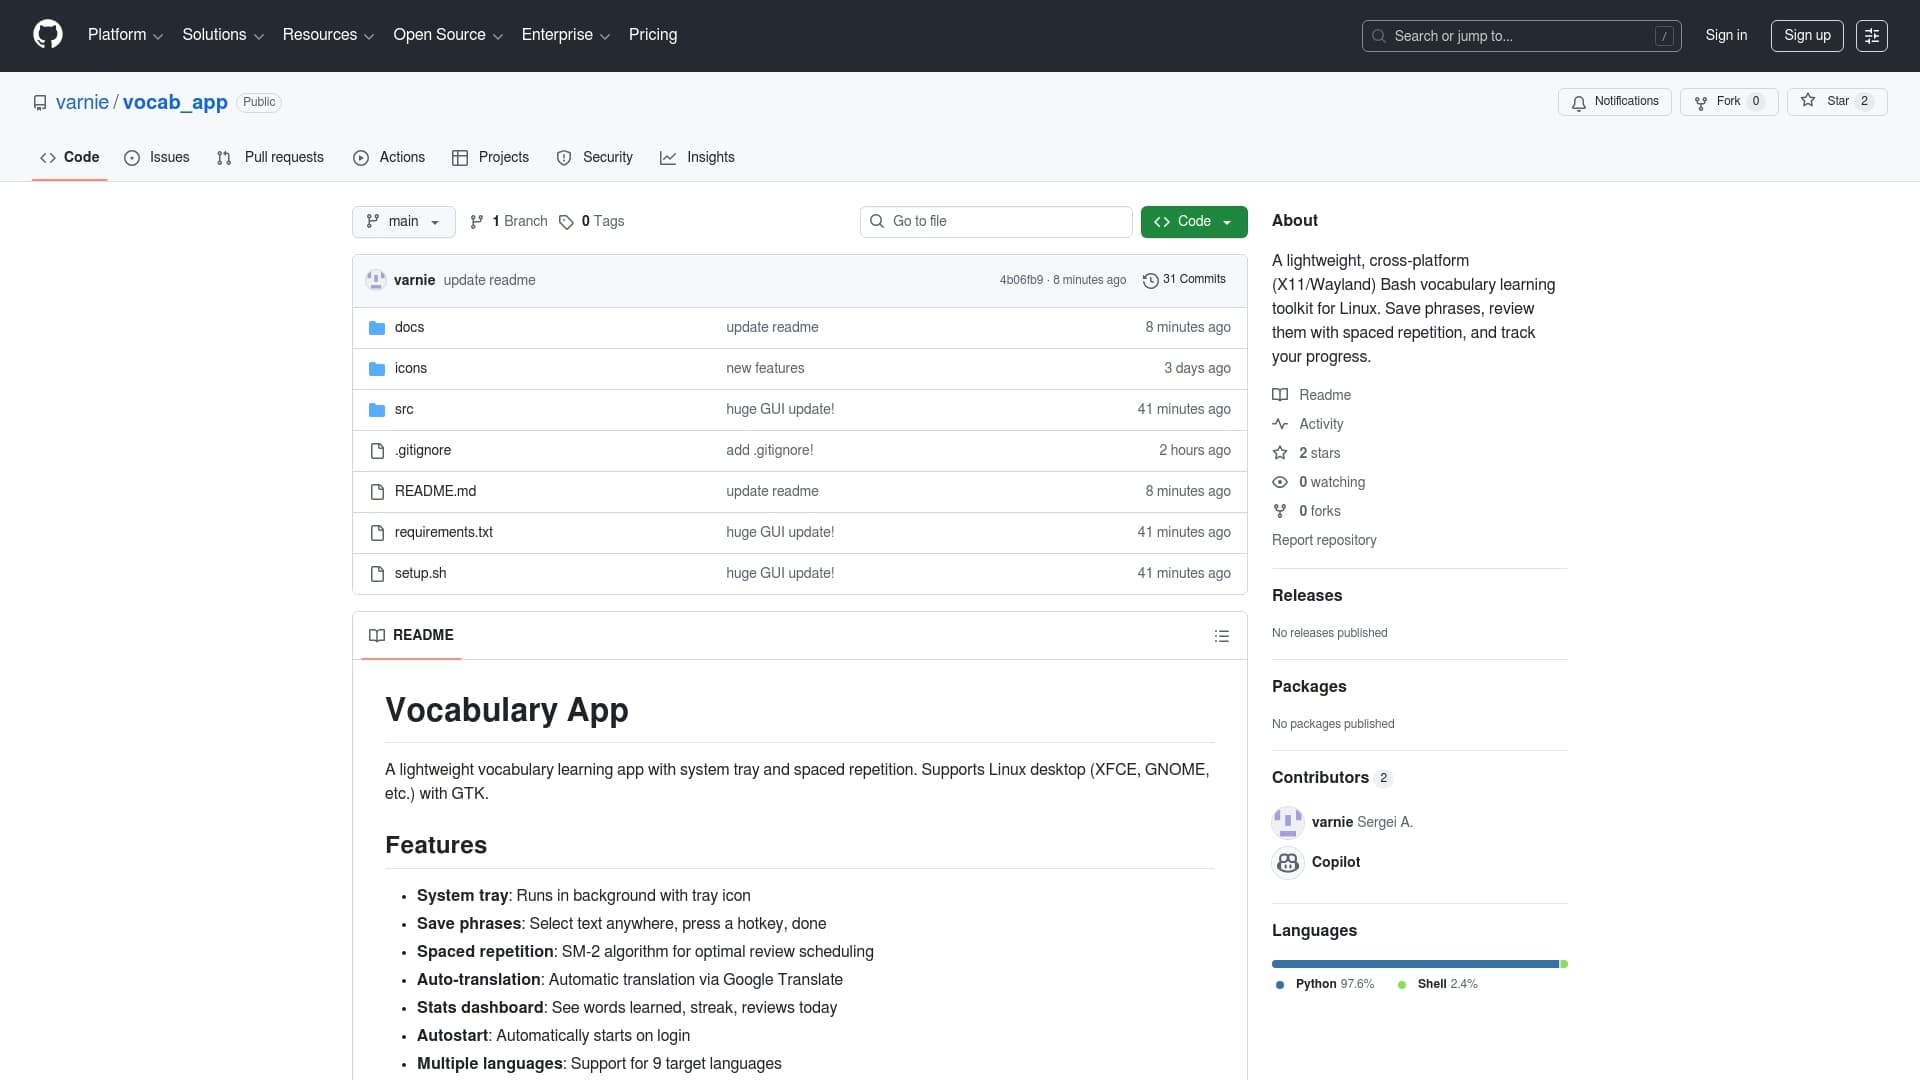Open the Security tab shield icon
The width and height of the screenshot is (1920, 1080).
pos(564,158)
